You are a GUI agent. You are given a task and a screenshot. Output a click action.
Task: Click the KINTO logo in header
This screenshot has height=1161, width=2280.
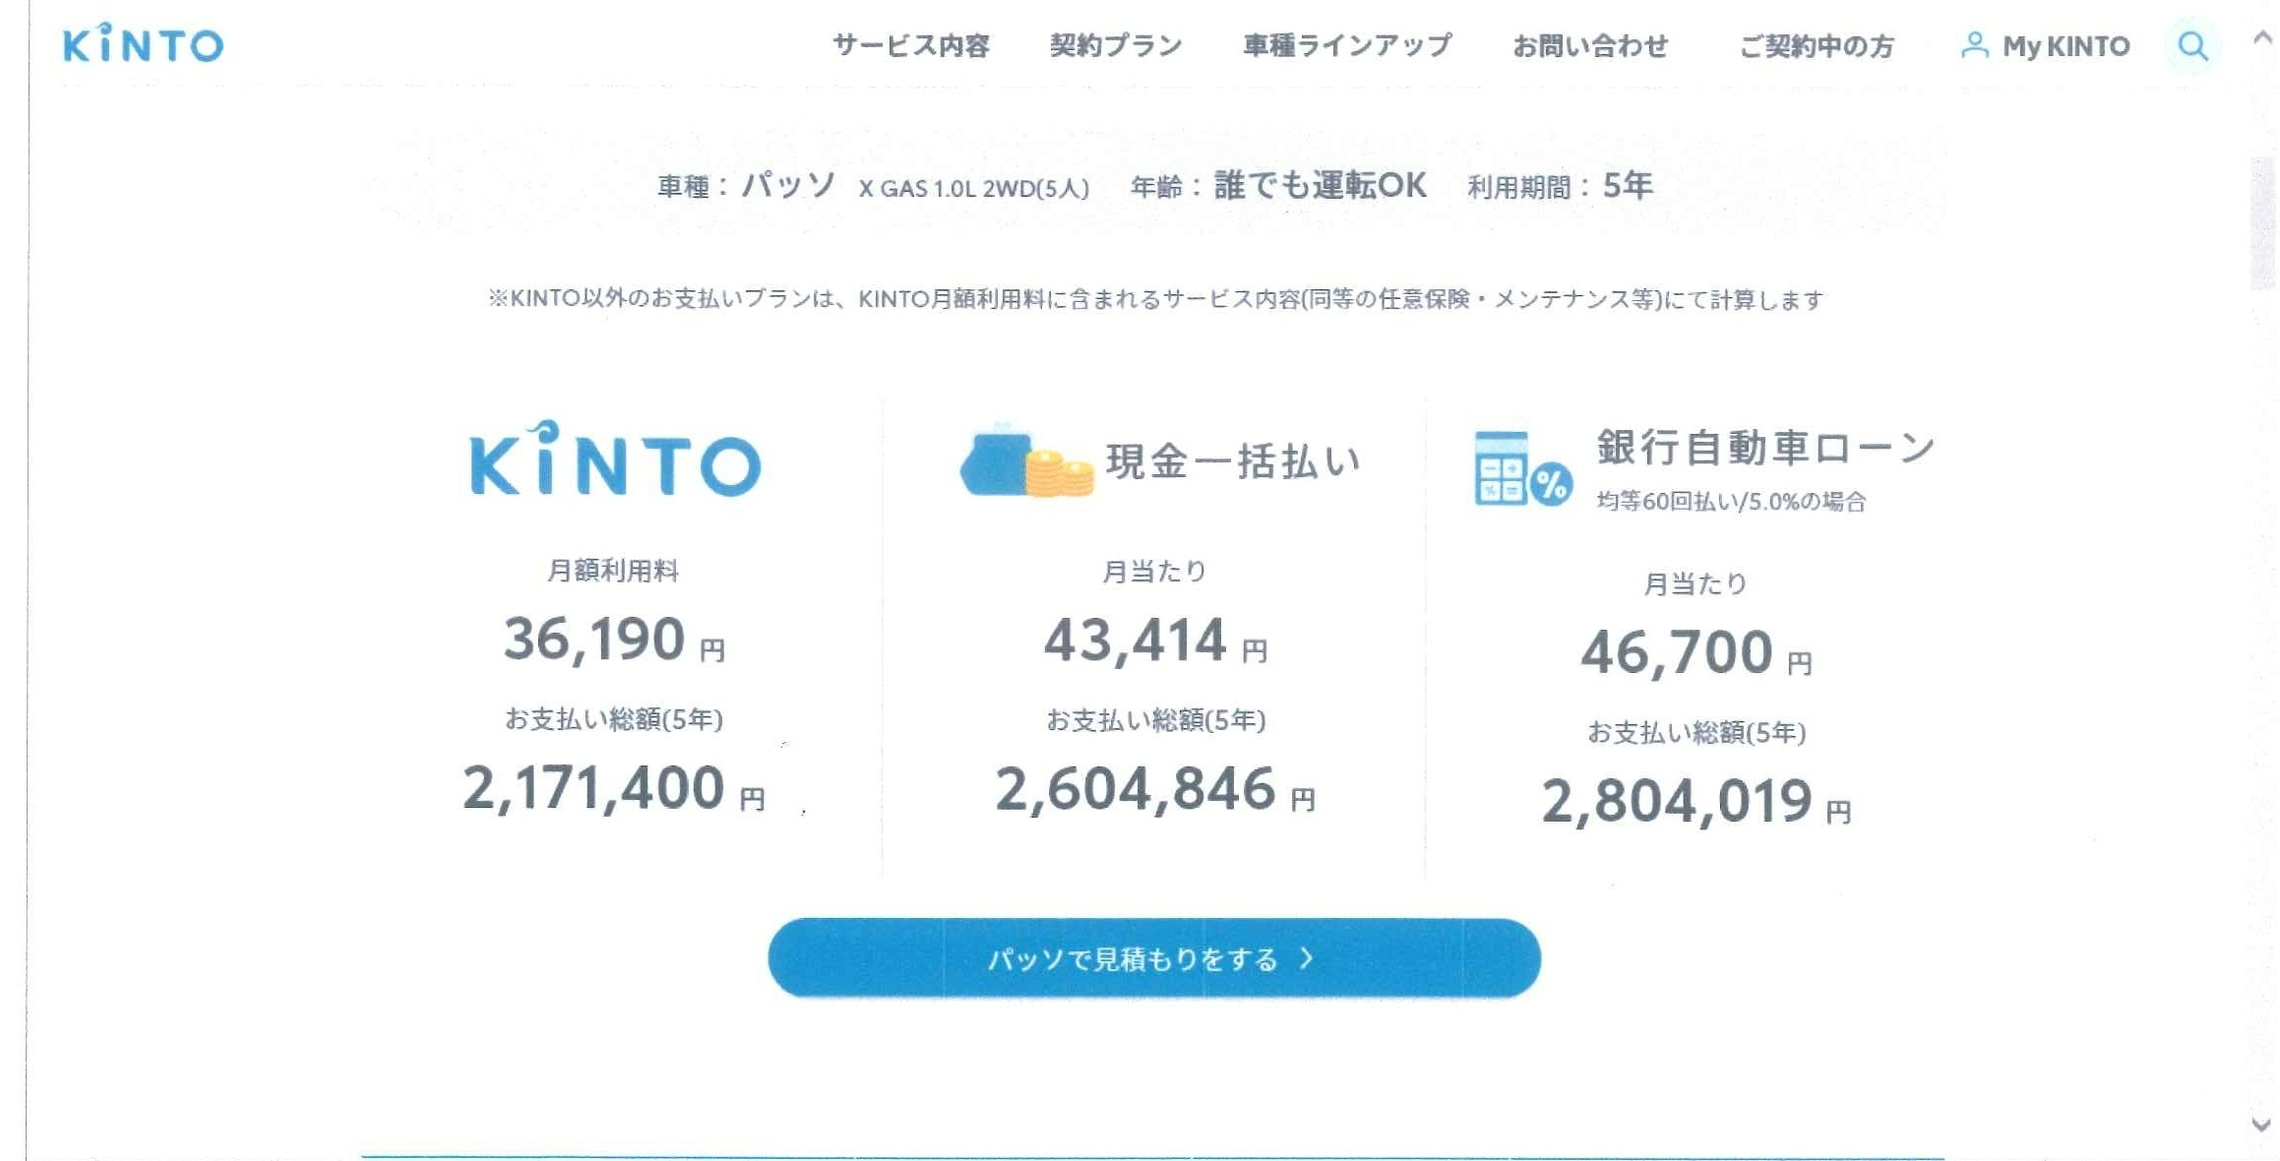143,44
